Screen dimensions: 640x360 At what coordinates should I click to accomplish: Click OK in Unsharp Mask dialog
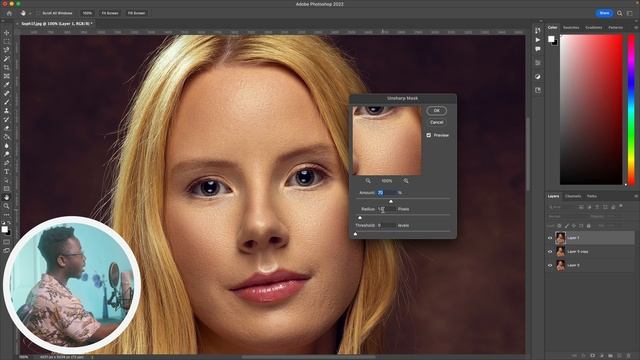(x=436, y=111)
